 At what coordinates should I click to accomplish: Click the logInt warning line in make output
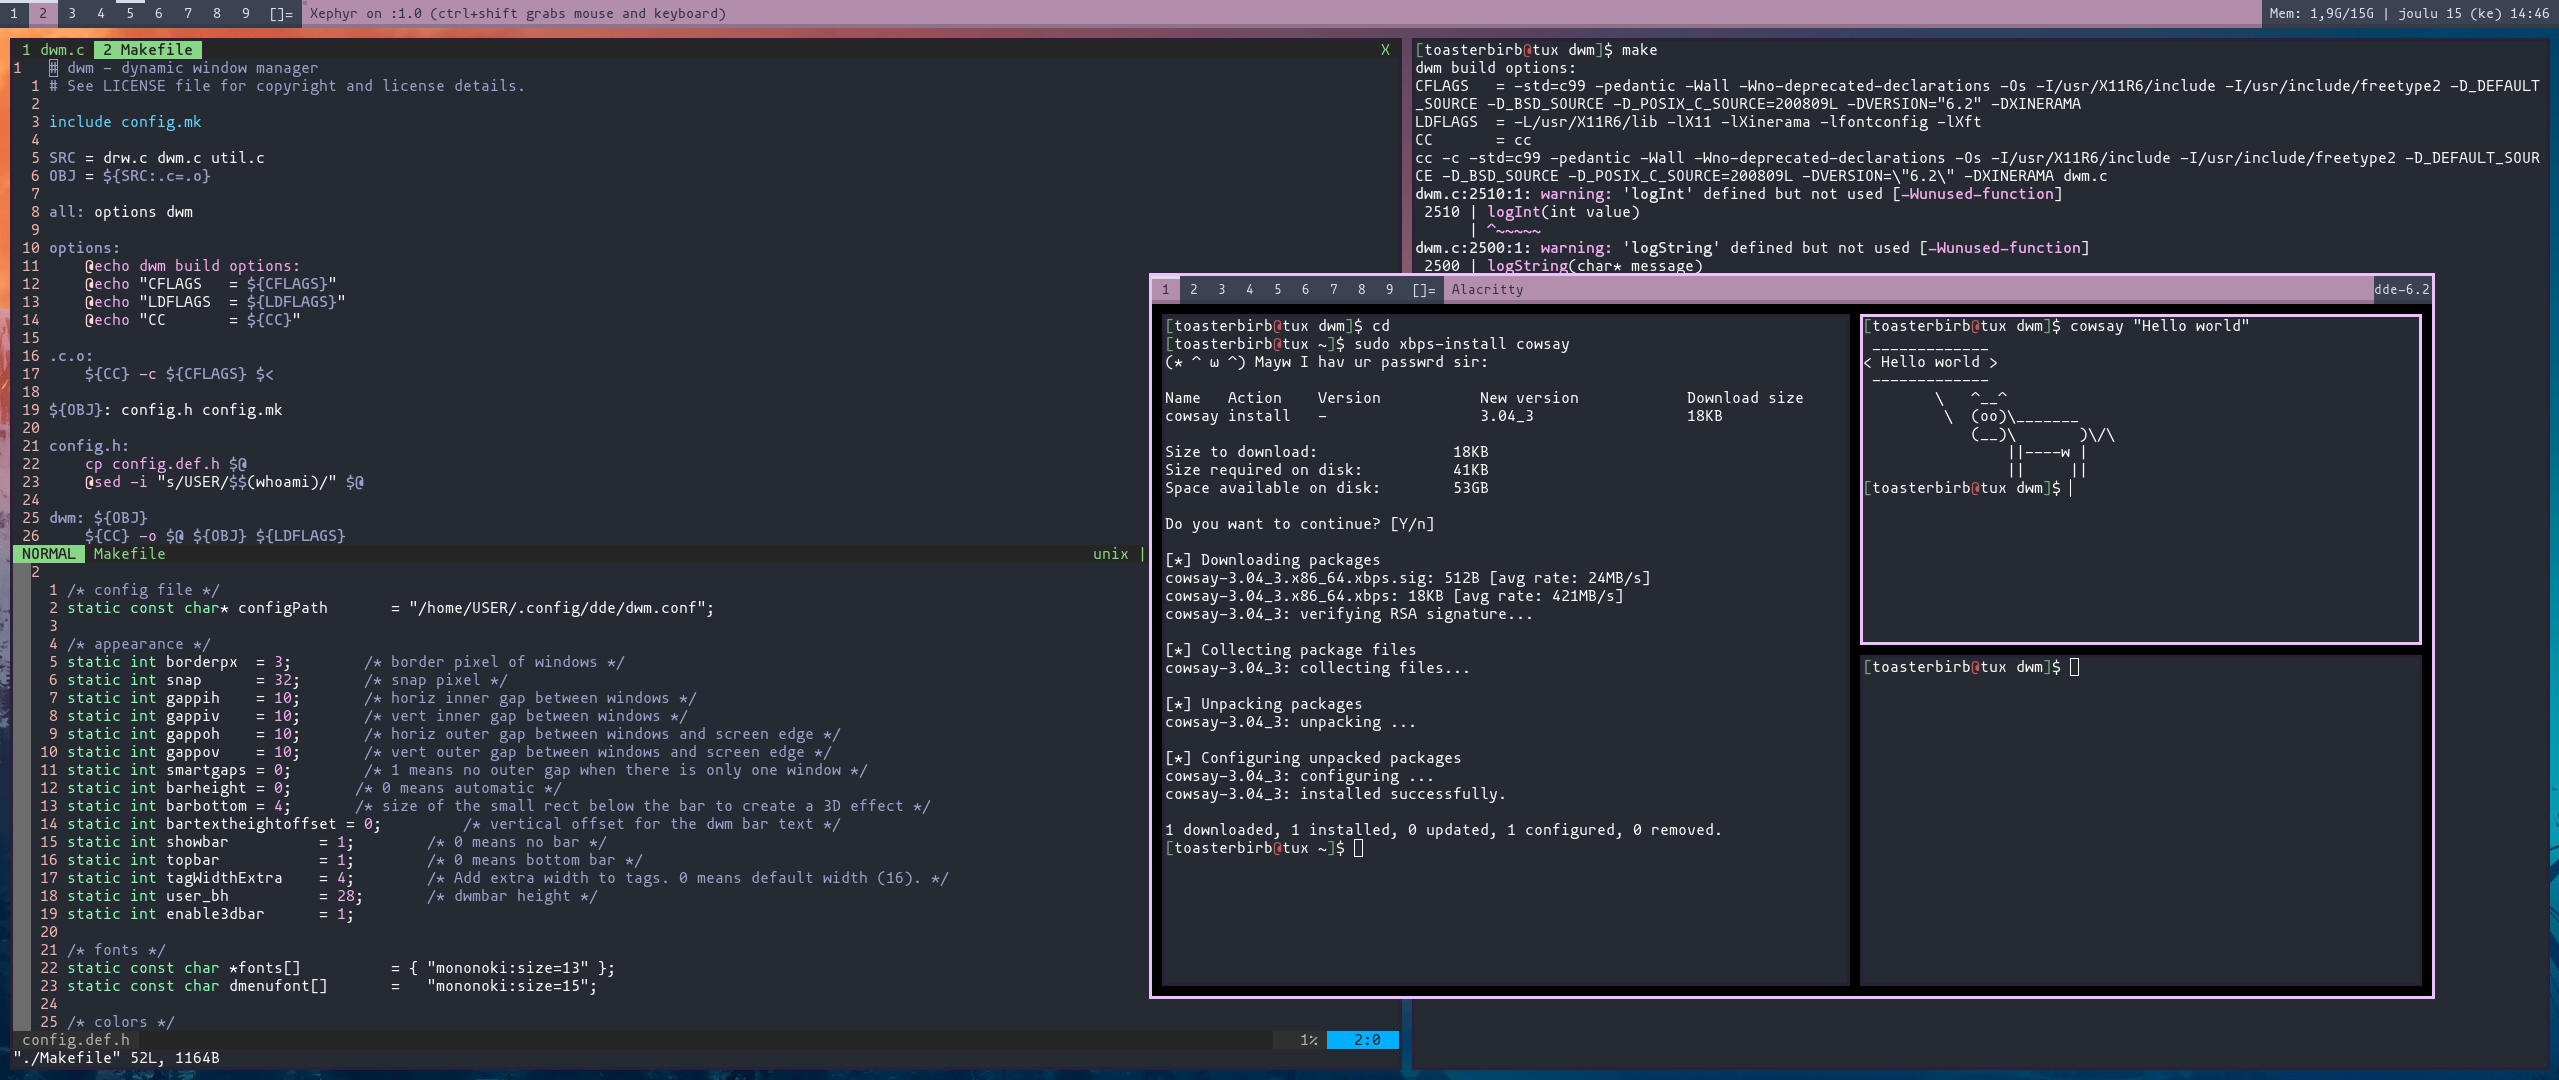pyautogui.click(x=1738, y=194)
